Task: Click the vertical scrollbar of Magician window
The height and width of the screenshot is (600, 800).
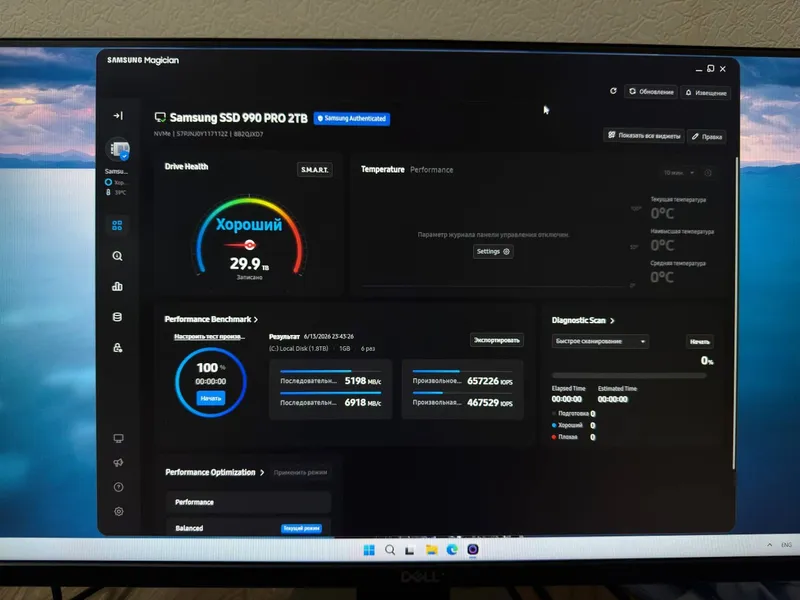Action: coord(734,314)
